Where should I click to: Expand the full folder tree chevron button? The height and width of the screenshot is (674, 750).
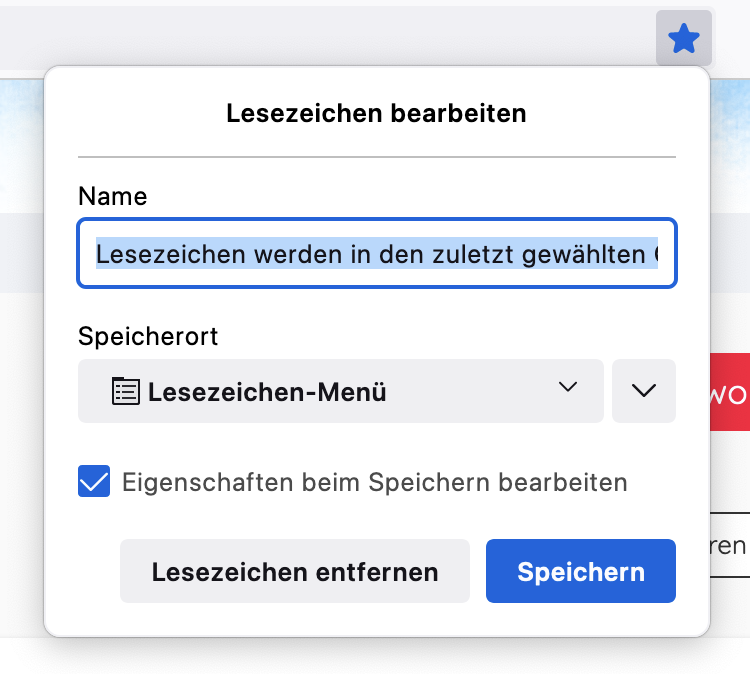644,391
